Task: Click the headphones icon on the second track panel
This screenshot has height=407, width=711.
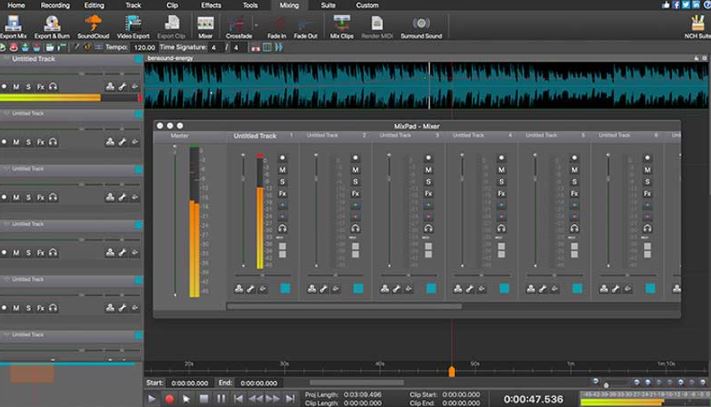Action: pyautogui.click(x=53, y=142)
